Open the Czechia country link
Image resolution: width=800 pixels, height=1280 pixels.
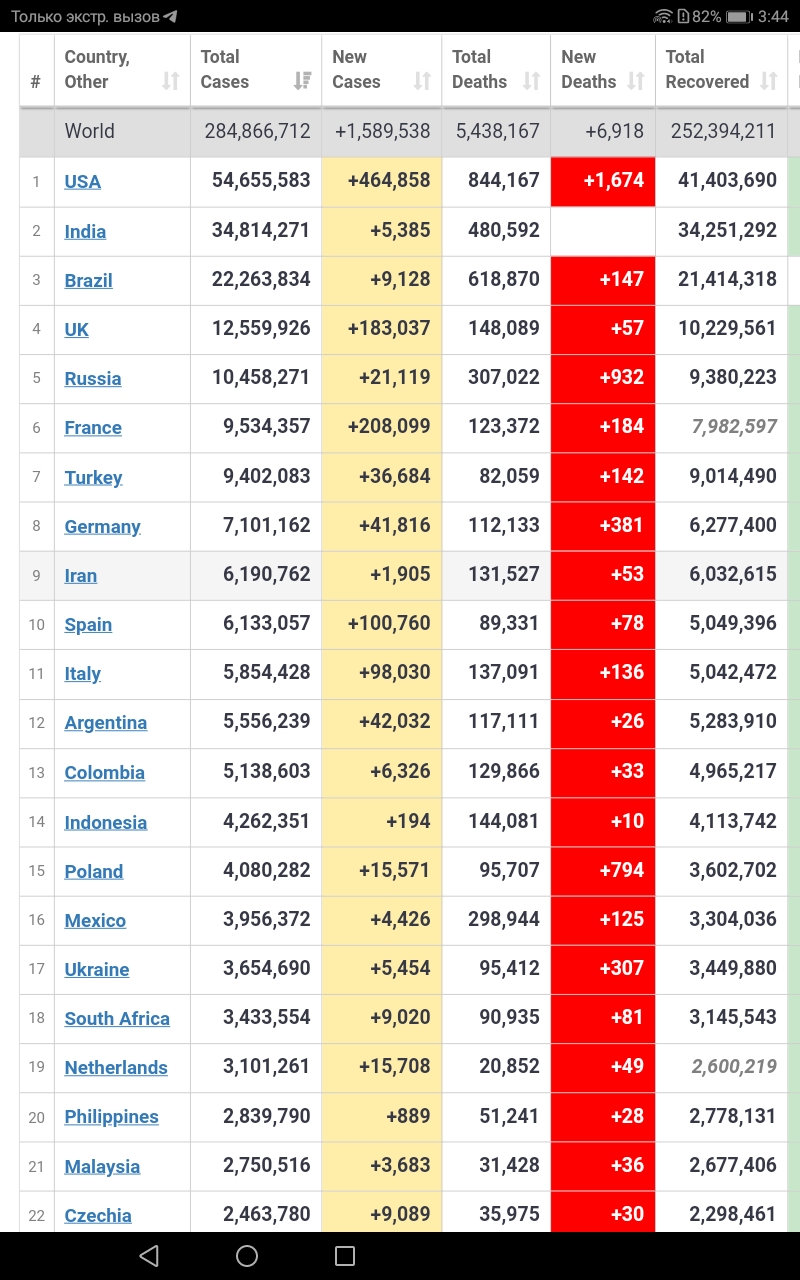click(98, 1216)
